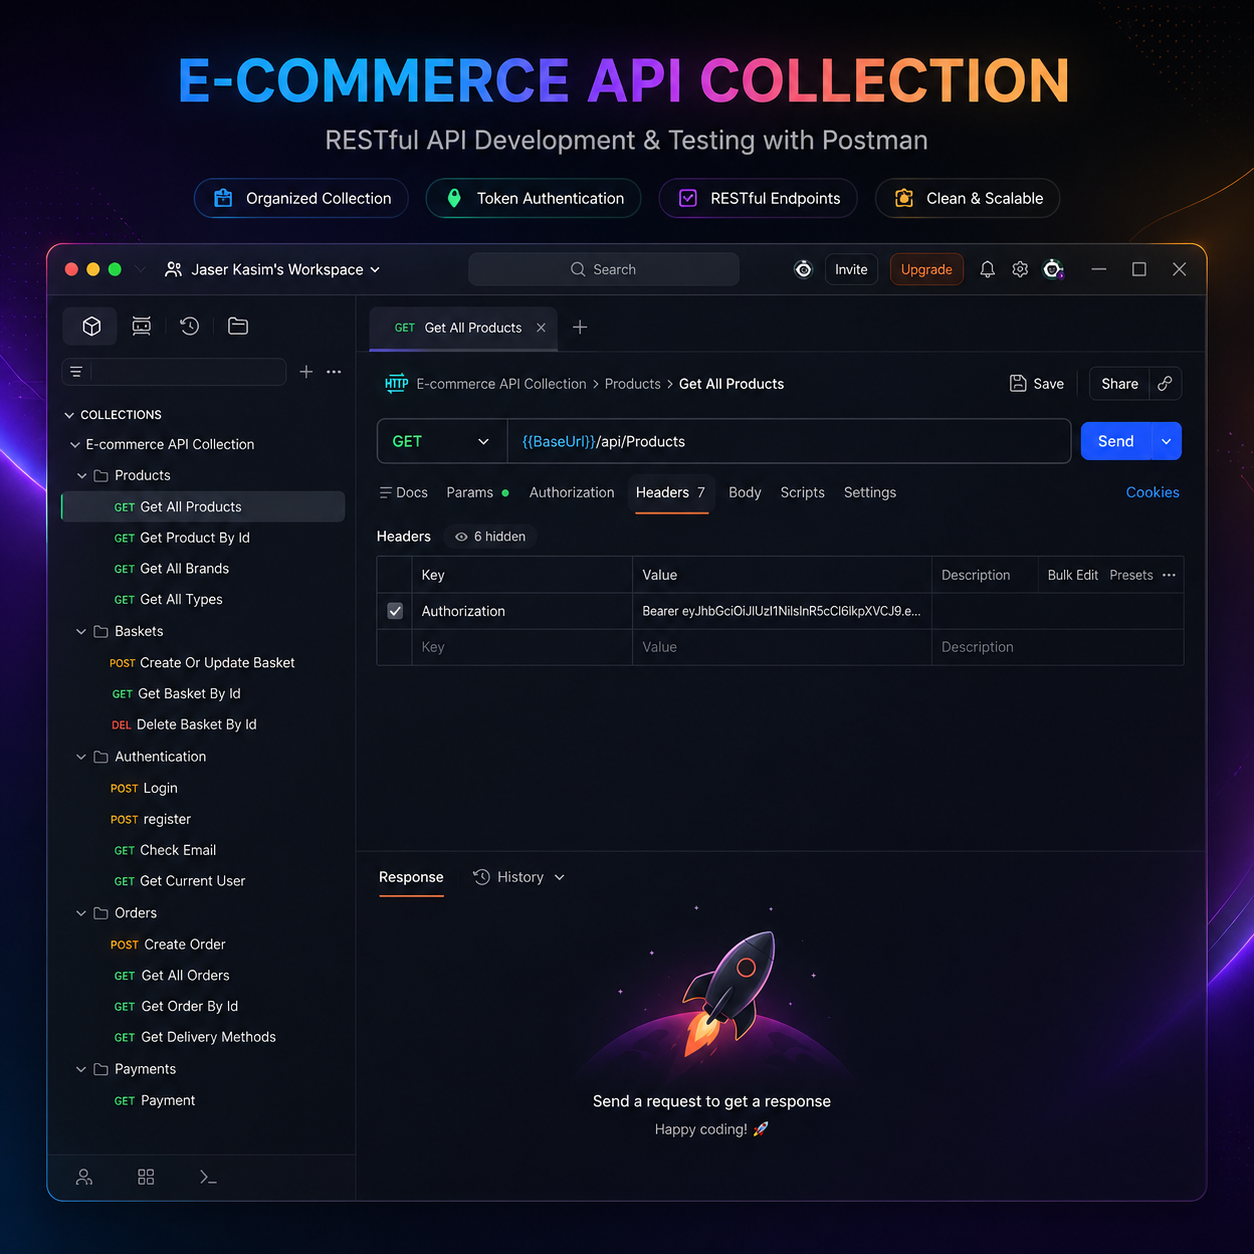This screenshot has width=1254, height=1254.
Task: Click the filter icon in sidebar search
Action: (x=76, y=372)
